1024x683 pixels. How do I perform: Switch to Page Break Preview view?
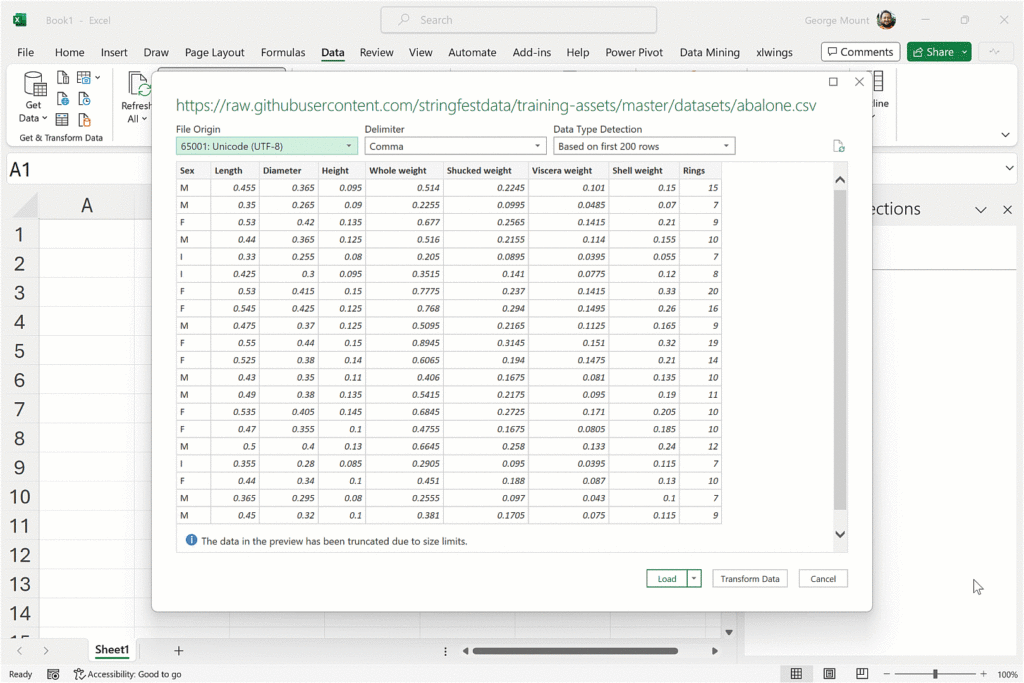861,674
